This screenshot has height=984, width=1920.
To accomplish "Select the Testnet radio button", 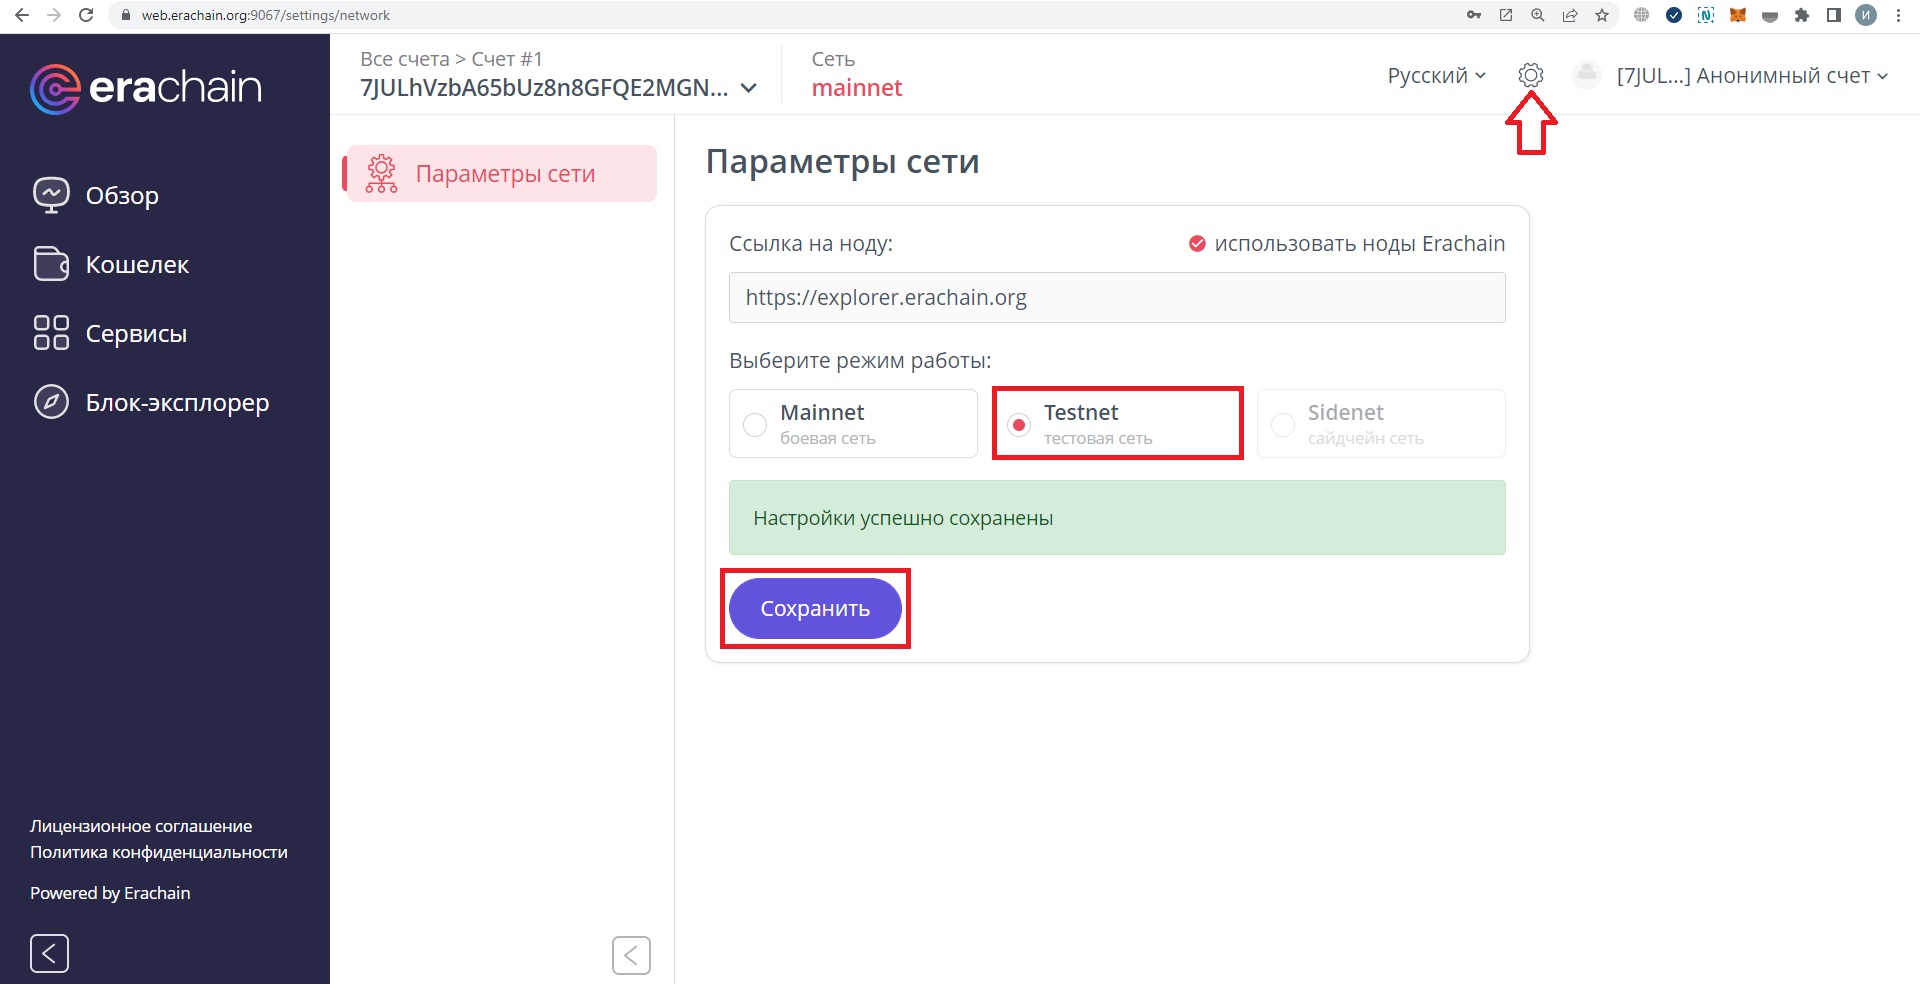I will point(1018,424).
